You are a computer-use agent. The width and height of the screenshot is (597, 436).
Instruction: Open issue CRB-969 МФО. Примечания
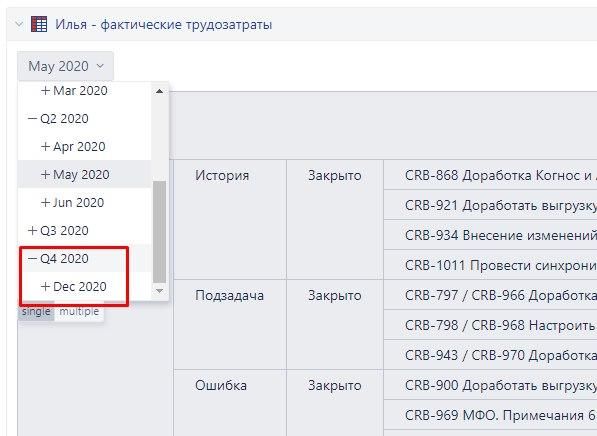[501, 415]
